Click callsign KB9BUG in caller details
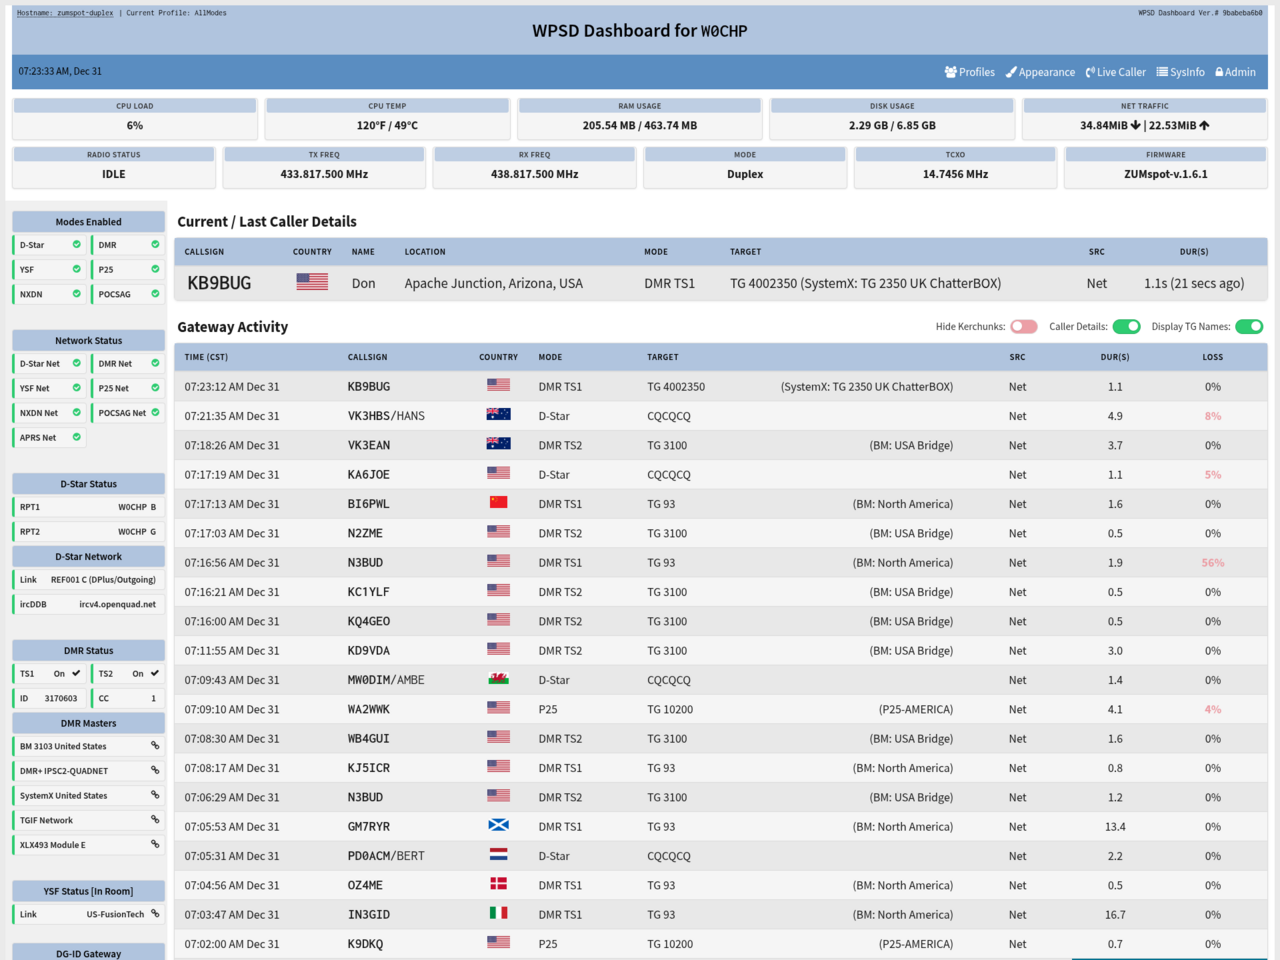 [219, 283]
